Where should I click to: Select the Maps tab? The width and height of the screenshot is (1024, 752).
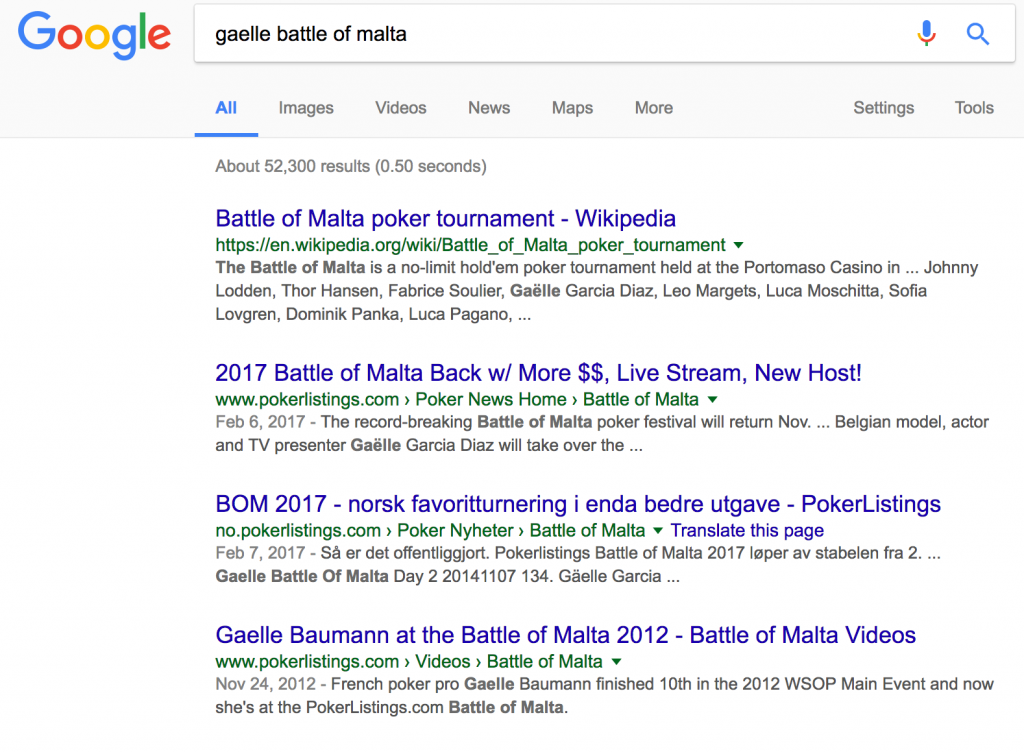[572, 108]
